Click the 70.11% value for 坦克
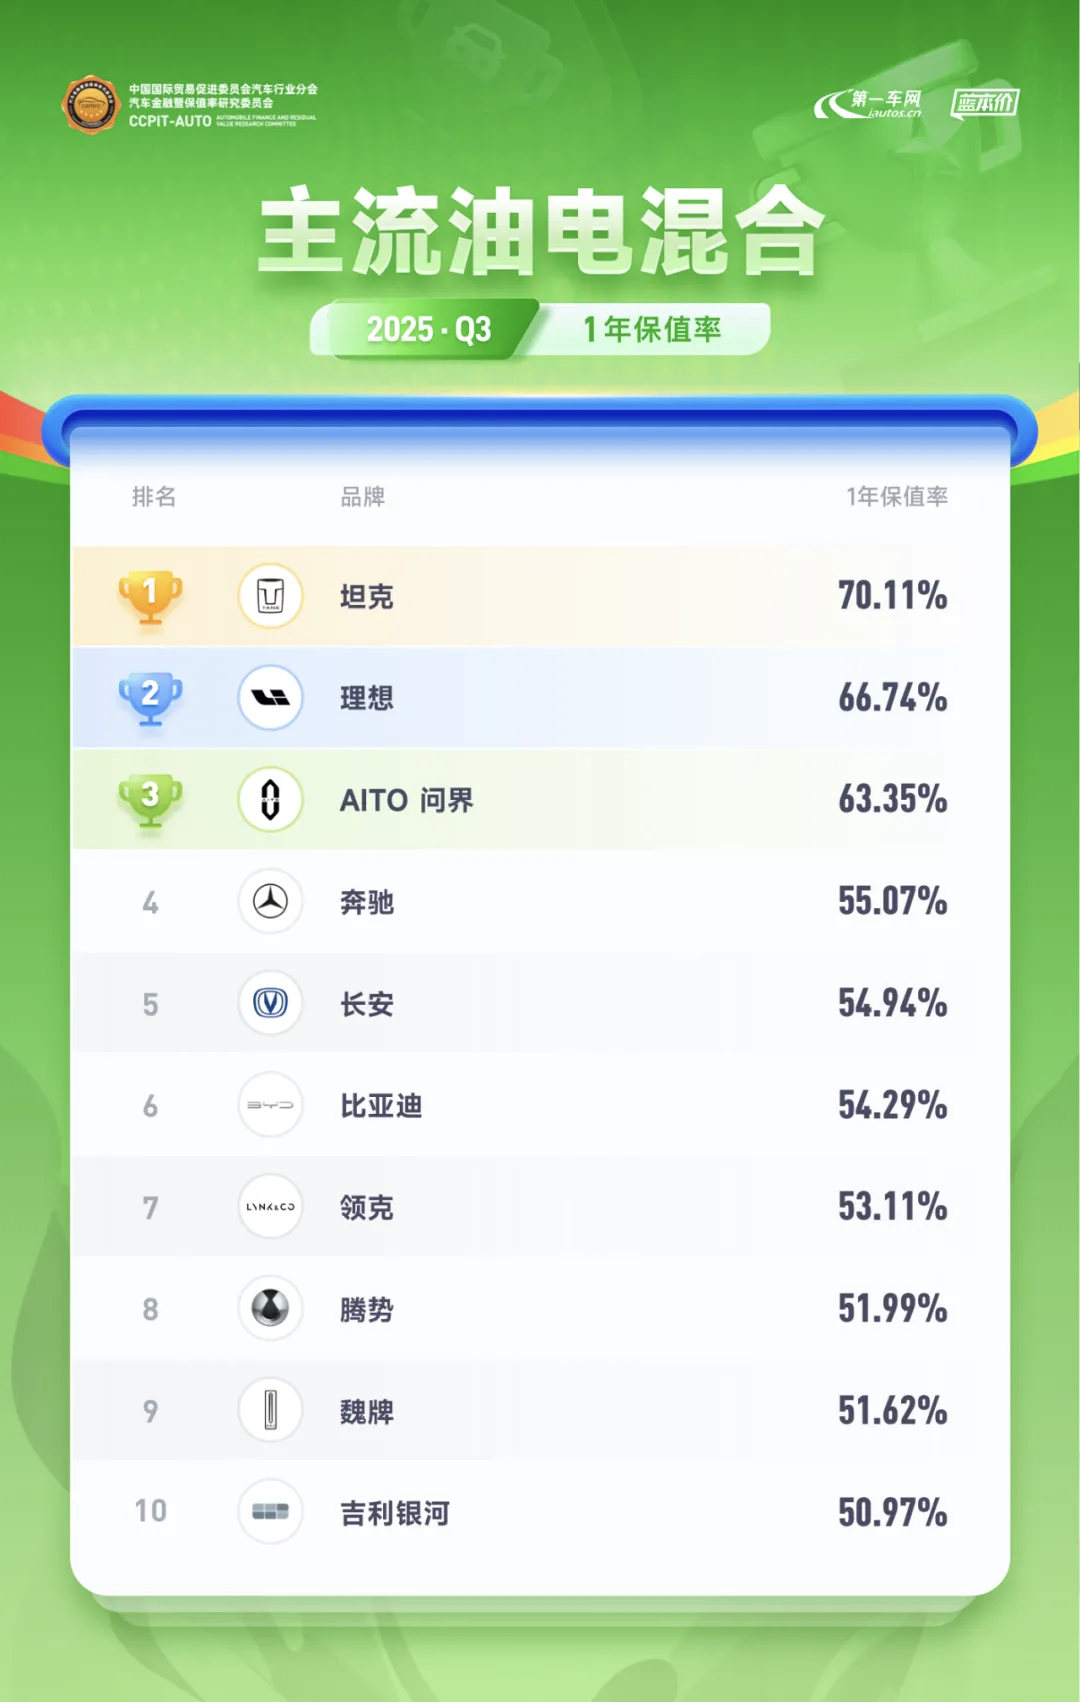This screenshot has width=1080, height=1702. pyautogui.click(x=893, y=596)
